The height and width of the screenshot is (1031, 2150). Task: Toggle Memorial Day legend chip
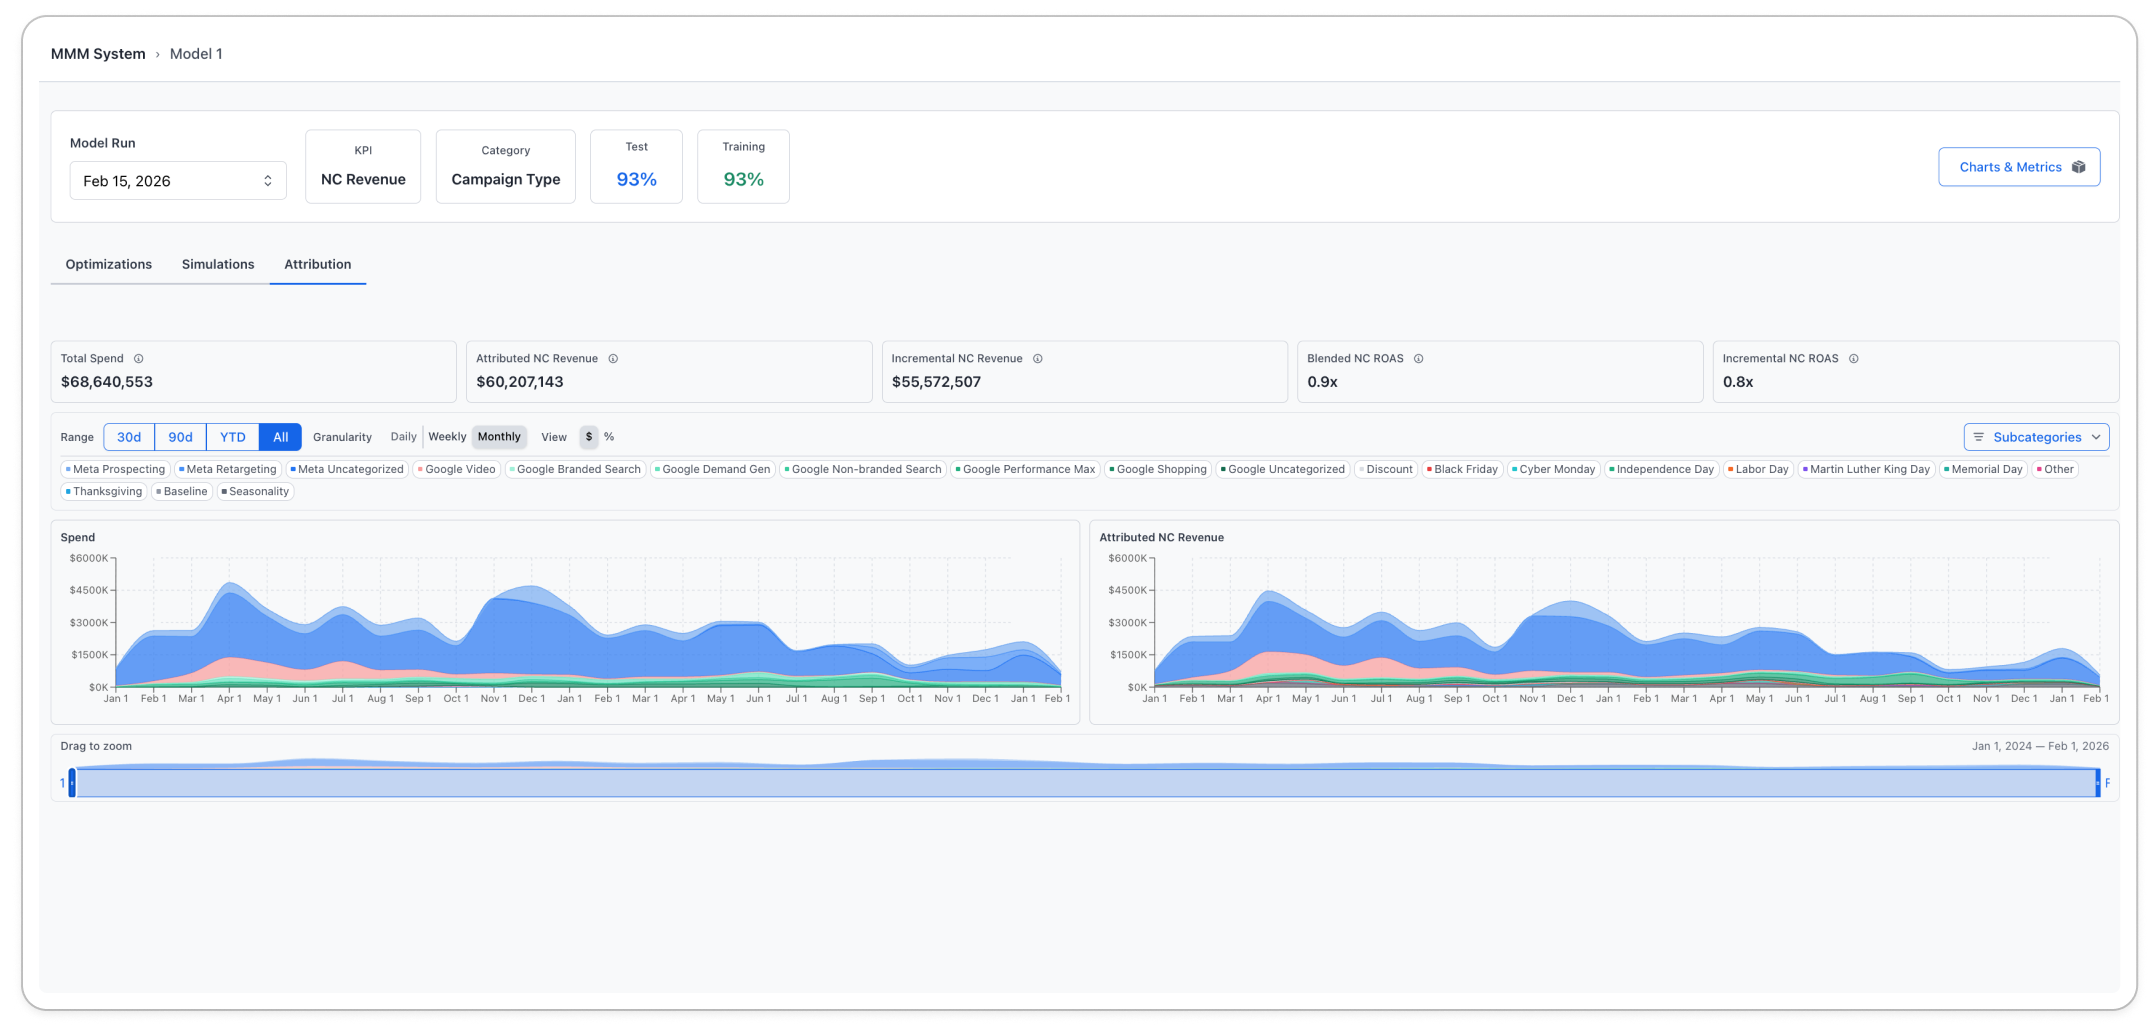tap(1984, 469)
